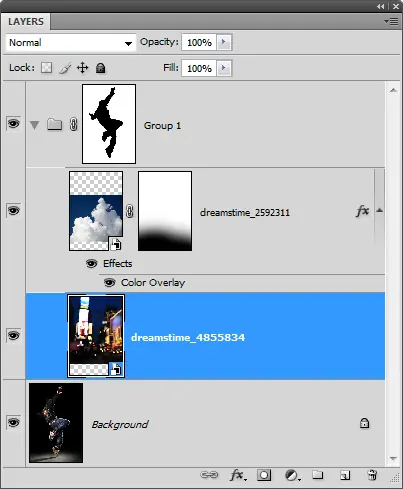Open the Opacity slider arrow

pyautogui.click(x=224, y=42)
